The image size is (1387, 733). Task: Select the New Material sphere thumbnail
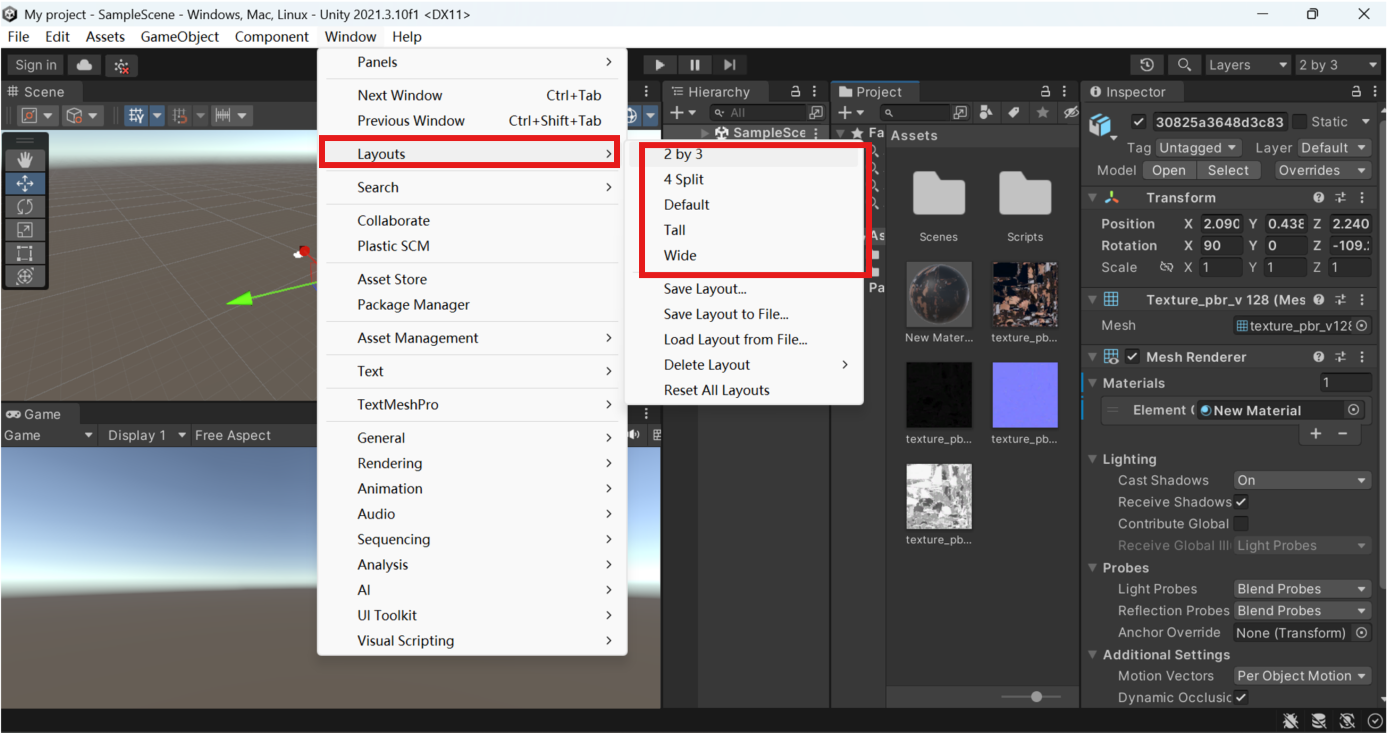pyautogui.click(x=939, y=294)
